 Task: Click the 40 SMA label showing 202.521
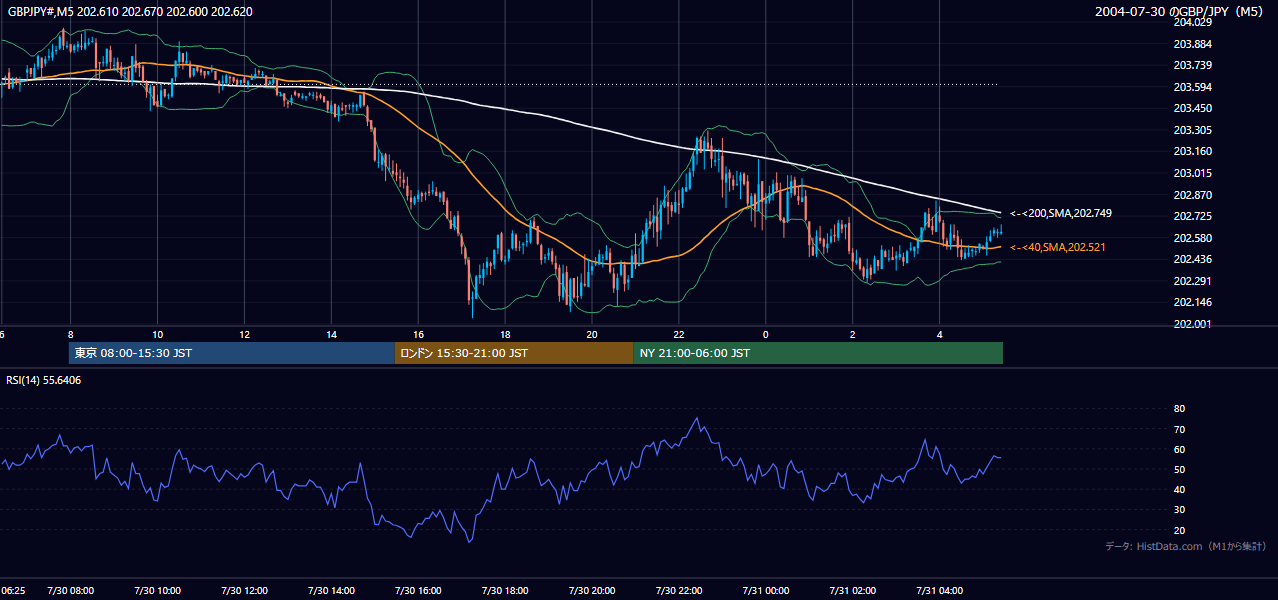[1058, 247]
